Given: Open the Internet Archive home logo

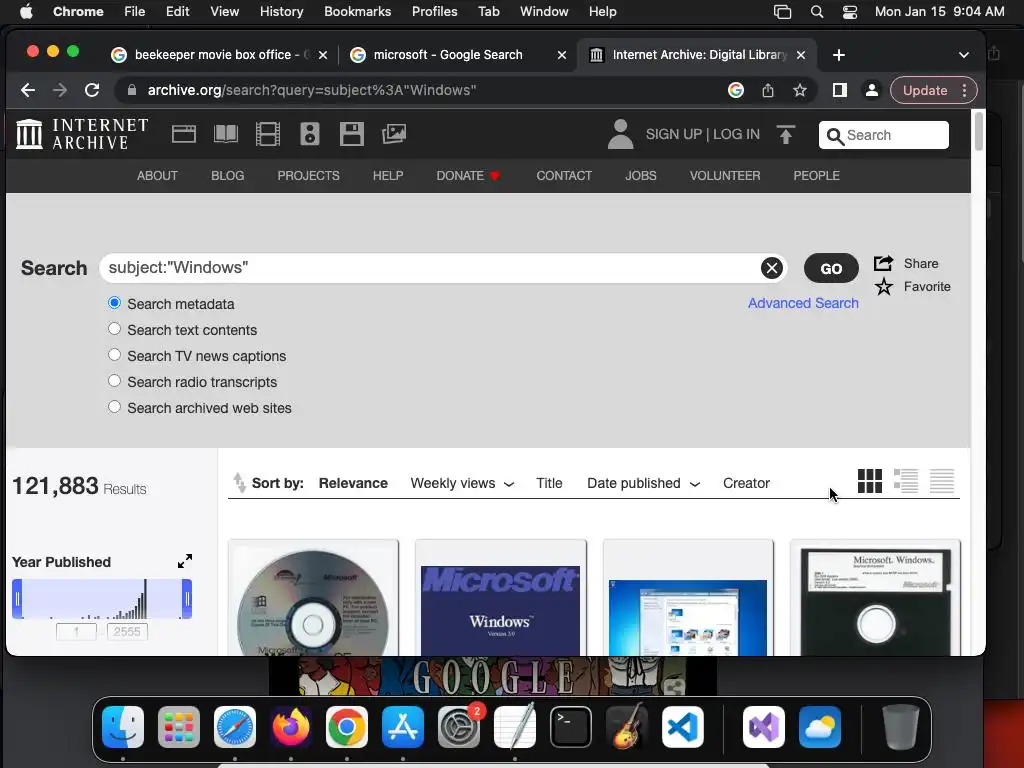Looking at the screenshot, I should click(x=82, y=134).
